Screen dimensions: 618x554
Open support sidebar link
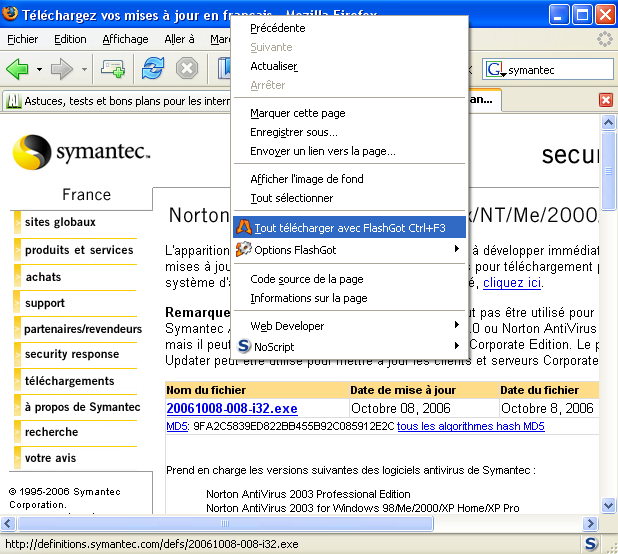point(45,303)
